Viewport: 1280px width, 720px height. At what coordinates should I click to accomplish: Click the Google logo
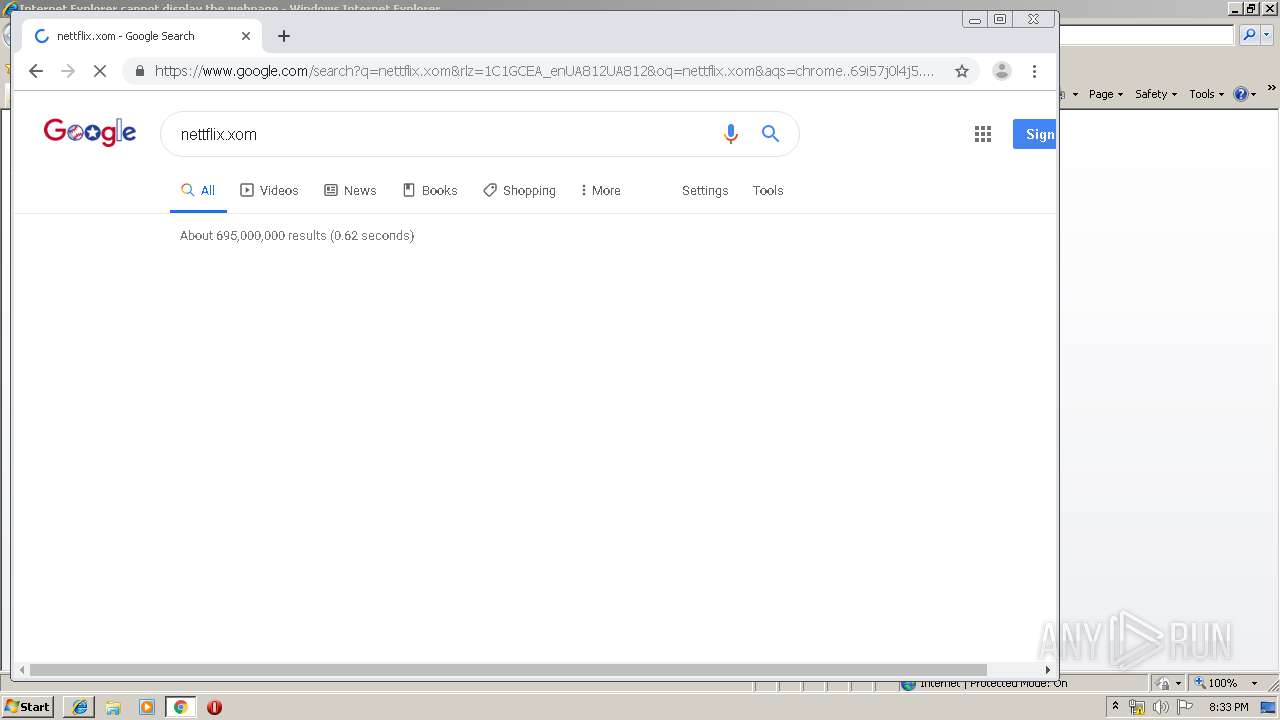point(90,132)
